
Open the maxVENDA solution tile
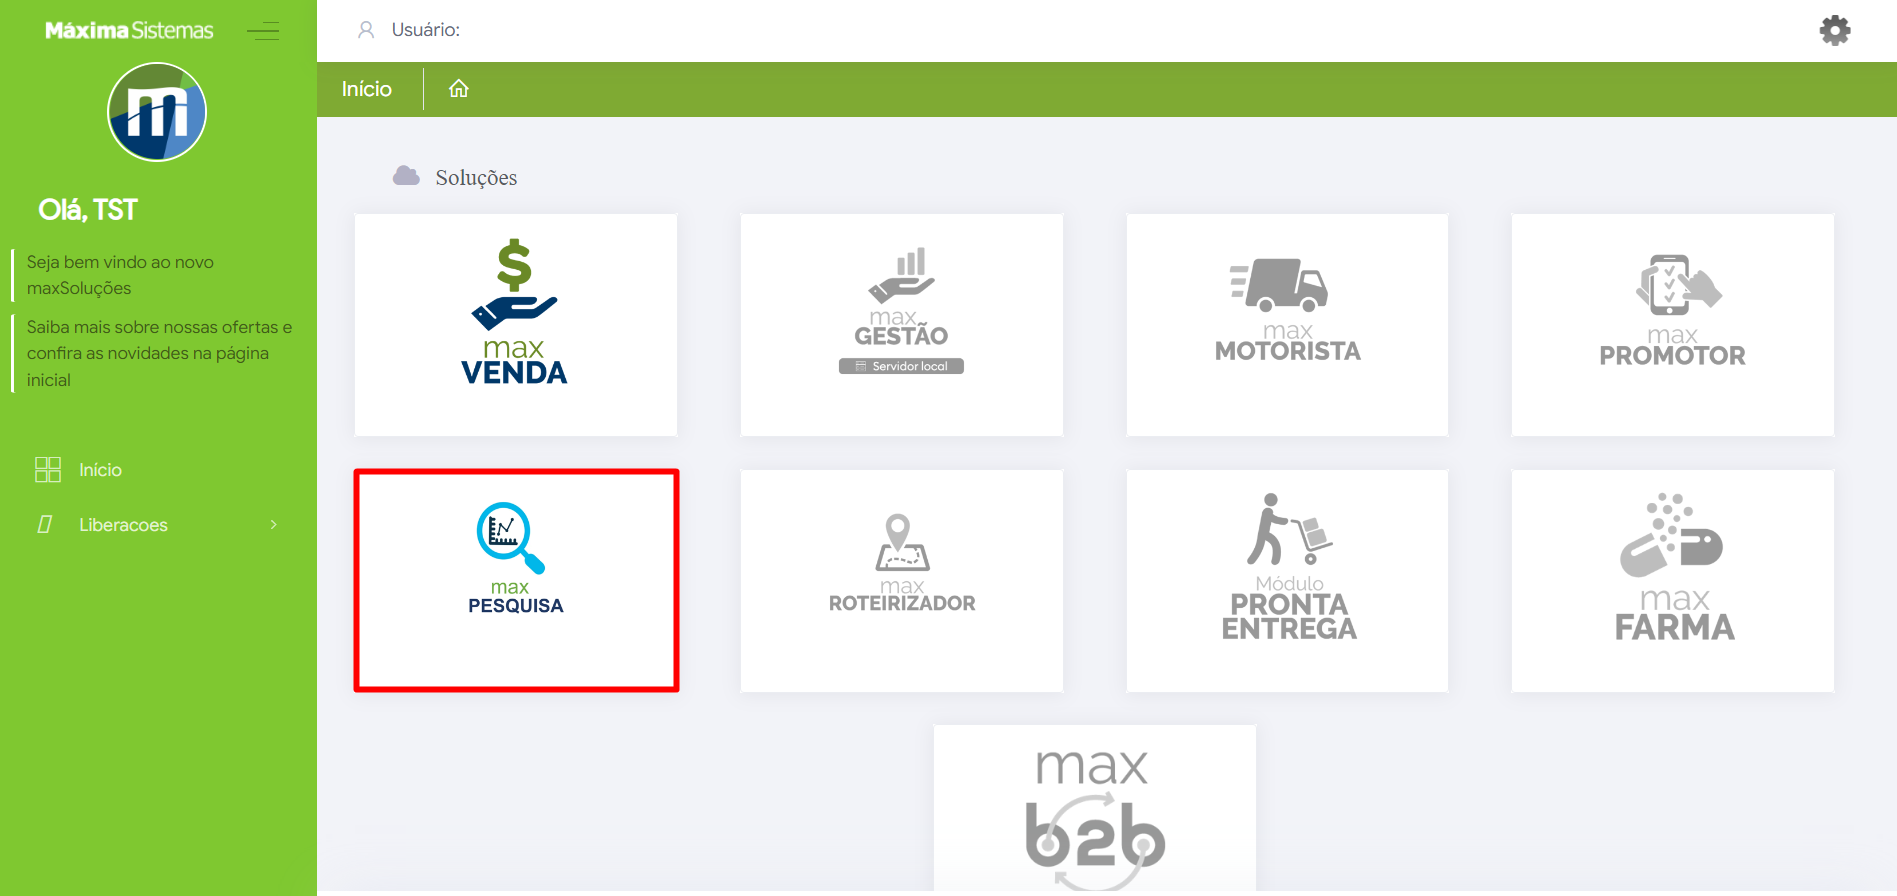[515, 324]
